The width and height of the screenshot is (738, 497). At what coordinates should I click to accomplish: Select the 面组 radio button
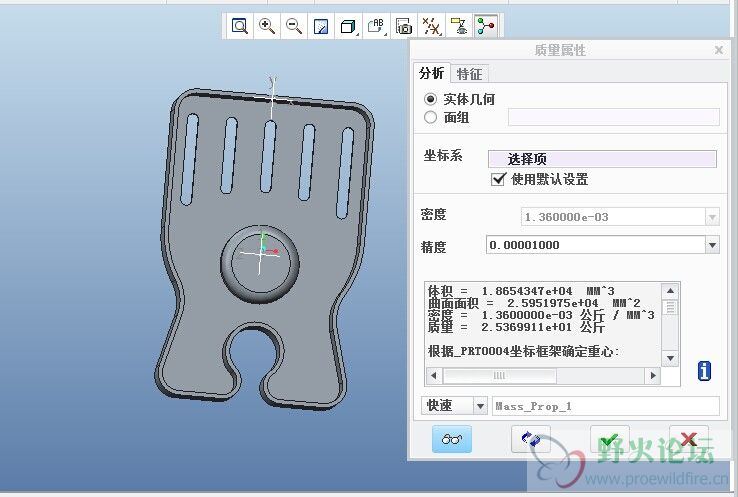tap(430, 117)
